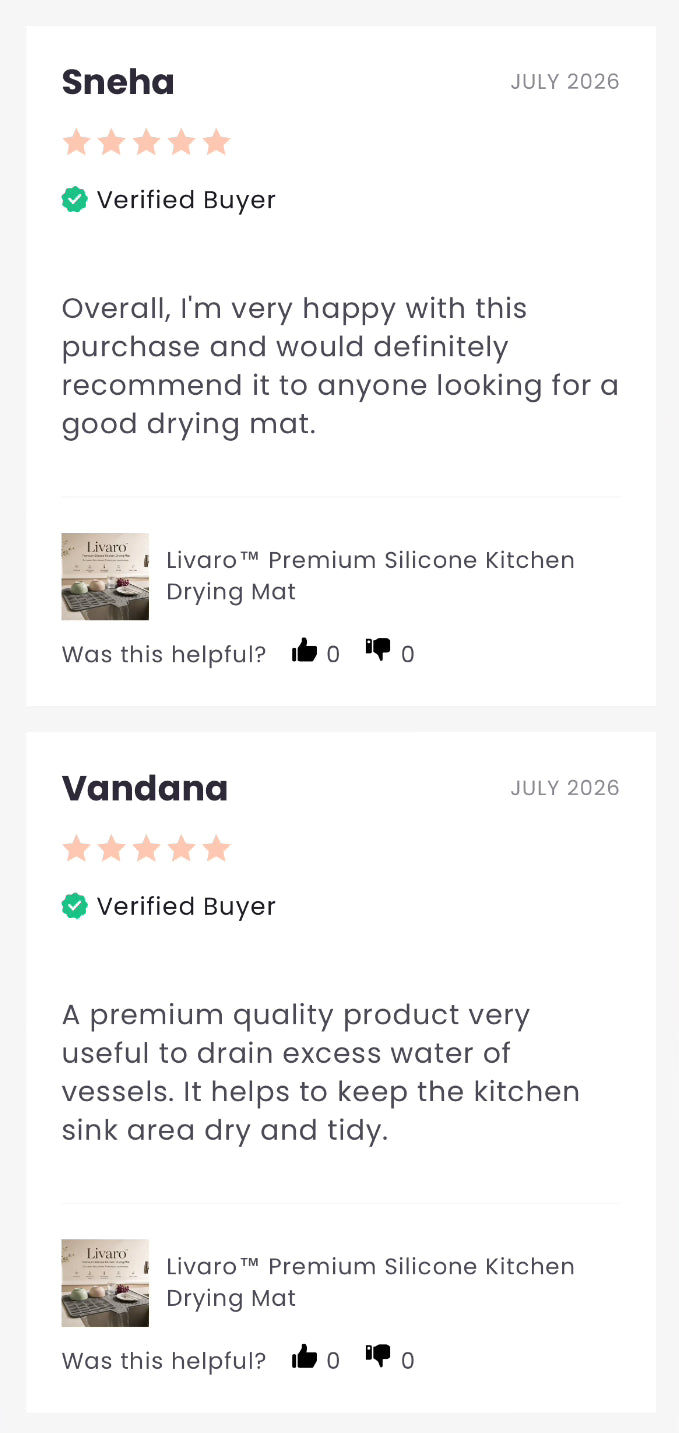This screenshot has width=679, height=1433.
Task: Click the thumbs up count in Vandana's review
Action: pyautogui.click(x=333, y=1361)
